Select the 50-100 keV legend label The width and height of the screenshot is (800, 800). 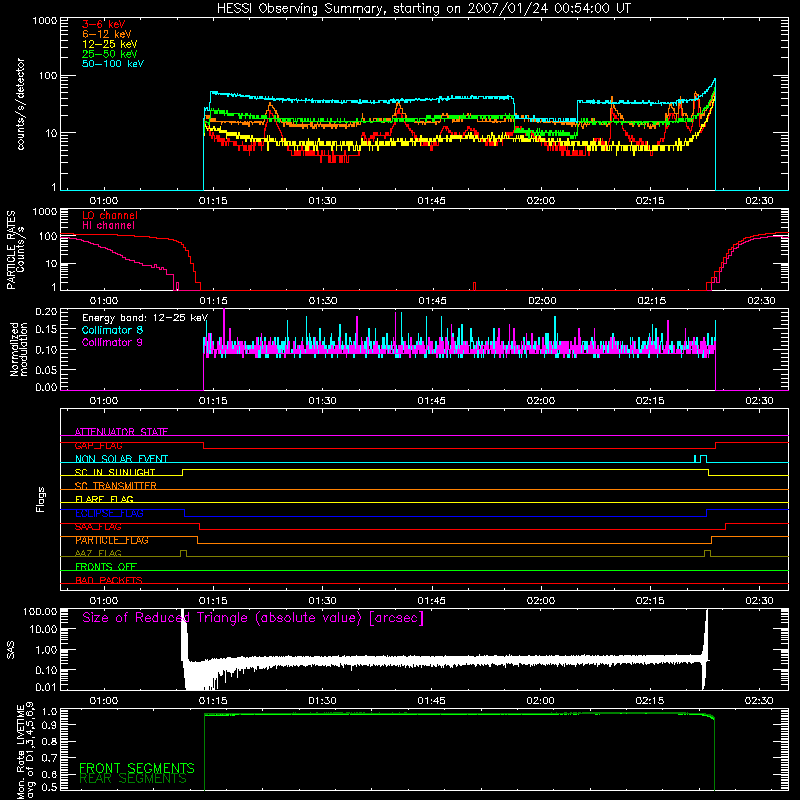(x=112, y=64)
